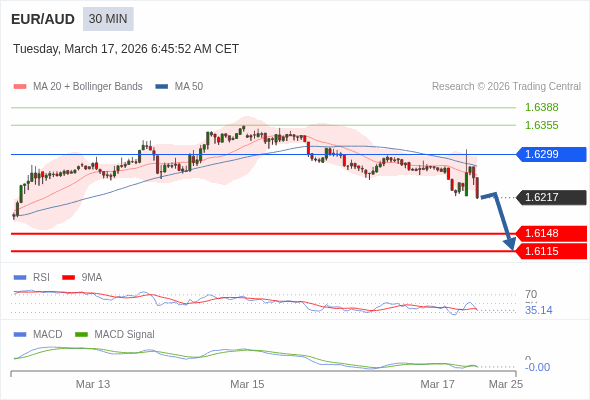Click the MACD Signal legend label
The height and width of the screenshot is (400, 590).
coord(125,335)
